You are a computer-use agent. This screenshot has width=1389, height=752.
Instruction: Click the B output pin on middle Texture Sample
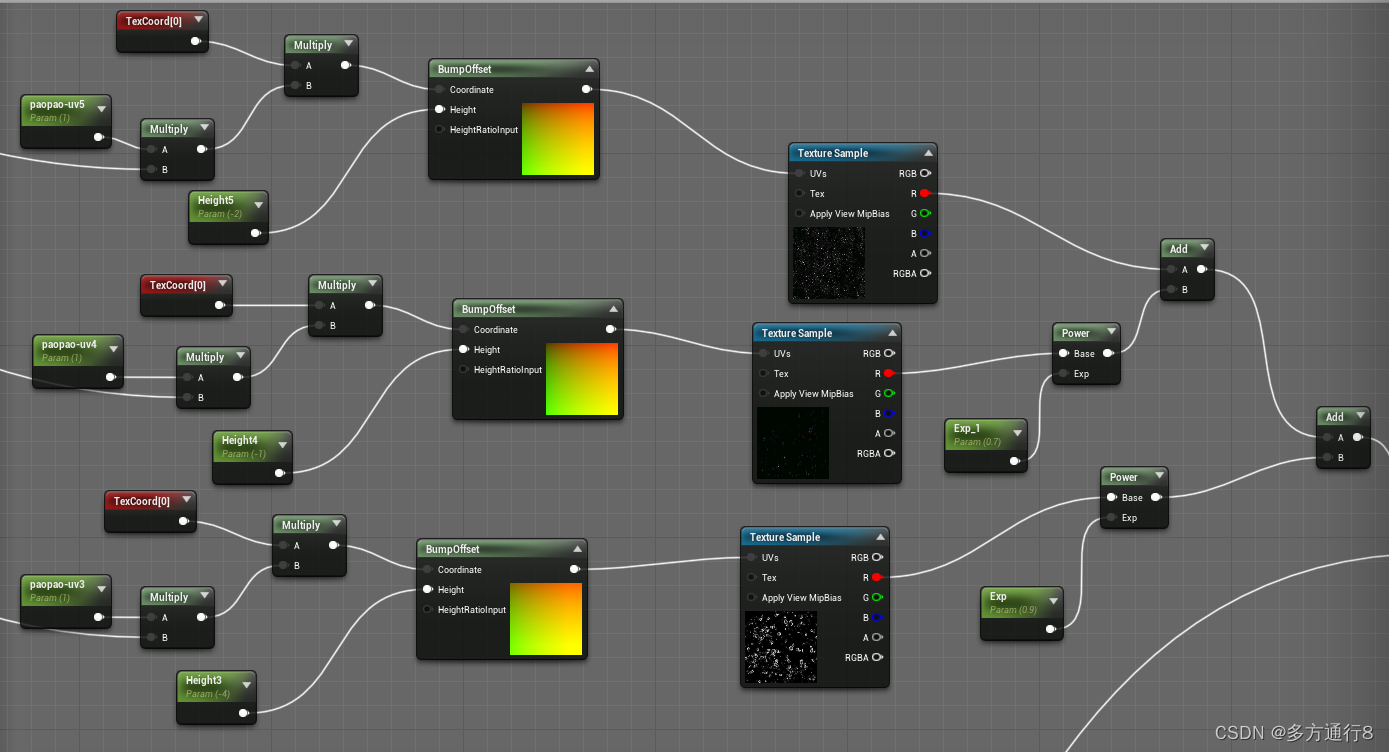[x=888, y=413]
